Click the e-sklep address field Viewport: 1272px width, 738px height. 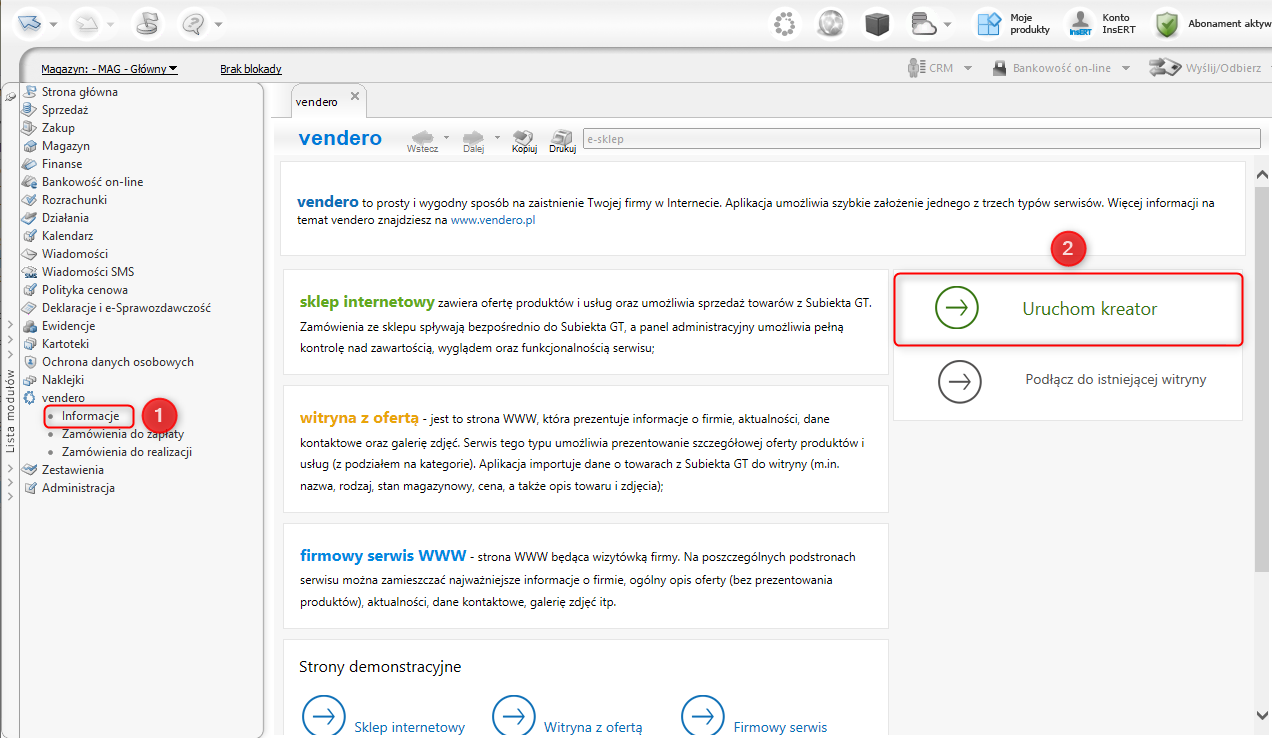(920, 139)
